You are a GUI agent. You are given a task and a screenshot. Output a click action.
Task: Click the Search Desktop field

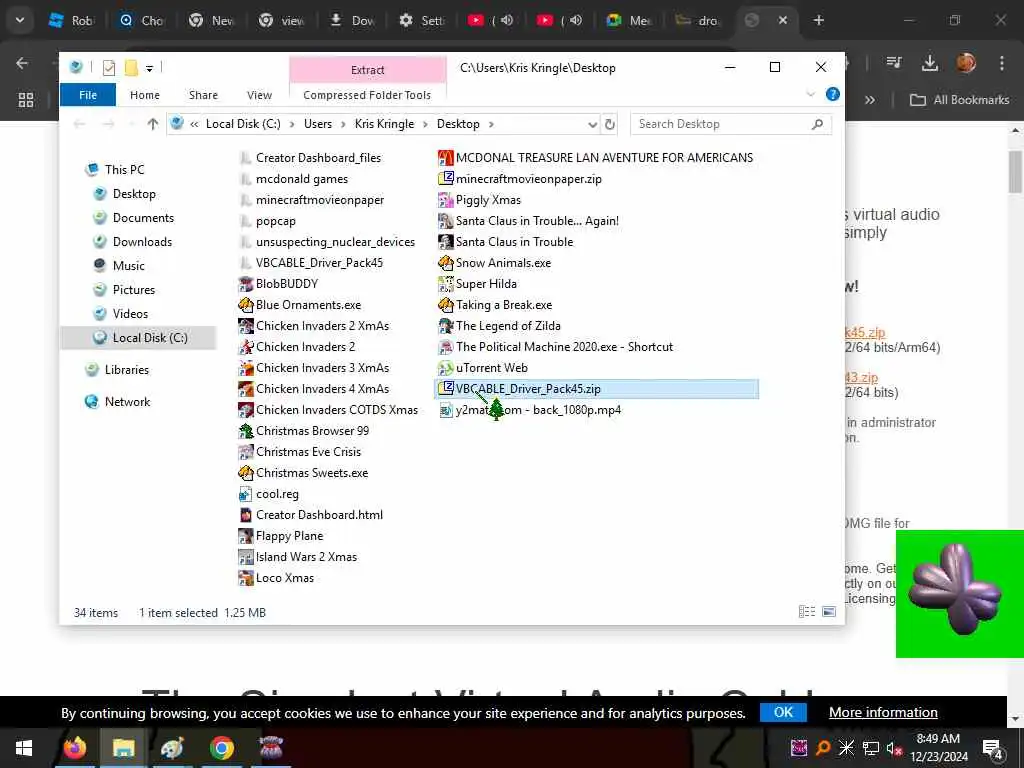click(730, 124)
